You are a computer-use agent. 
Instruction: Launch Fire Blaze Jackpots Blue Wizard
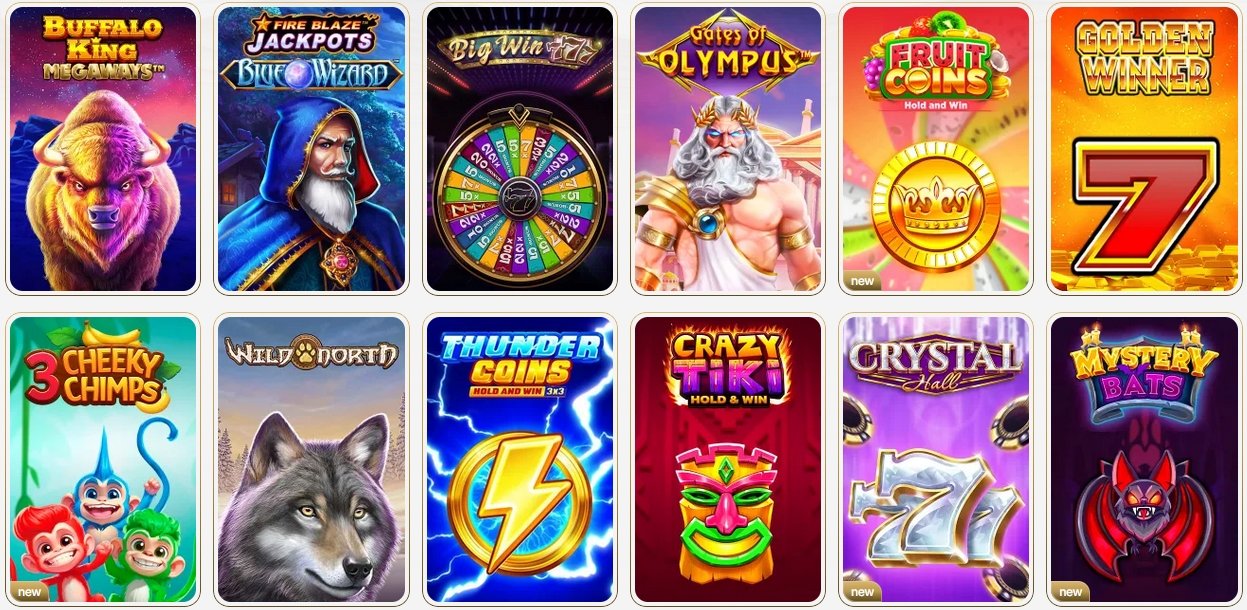[x=311, y=149]
